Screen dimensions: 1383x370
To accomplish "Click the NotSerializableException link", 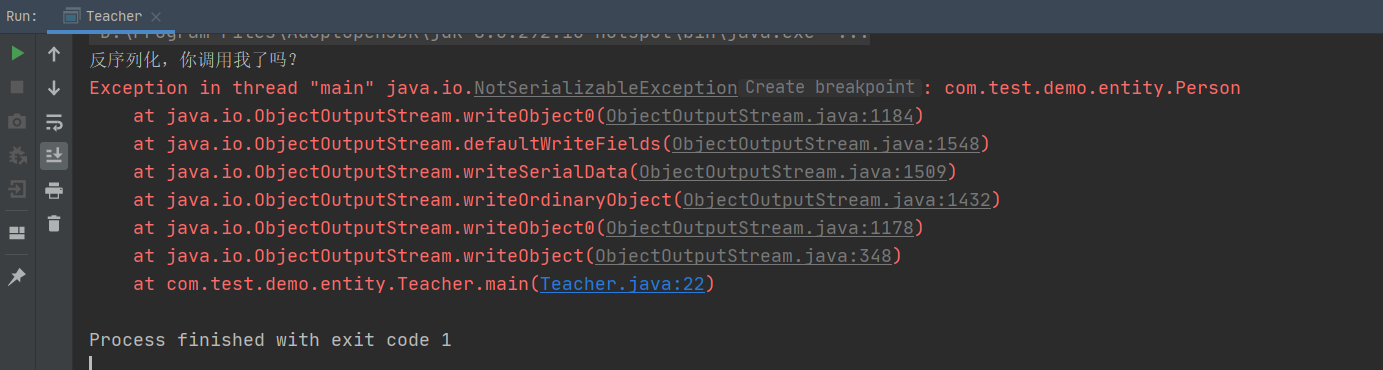I will pyautogui.click(x=605, y=88).
